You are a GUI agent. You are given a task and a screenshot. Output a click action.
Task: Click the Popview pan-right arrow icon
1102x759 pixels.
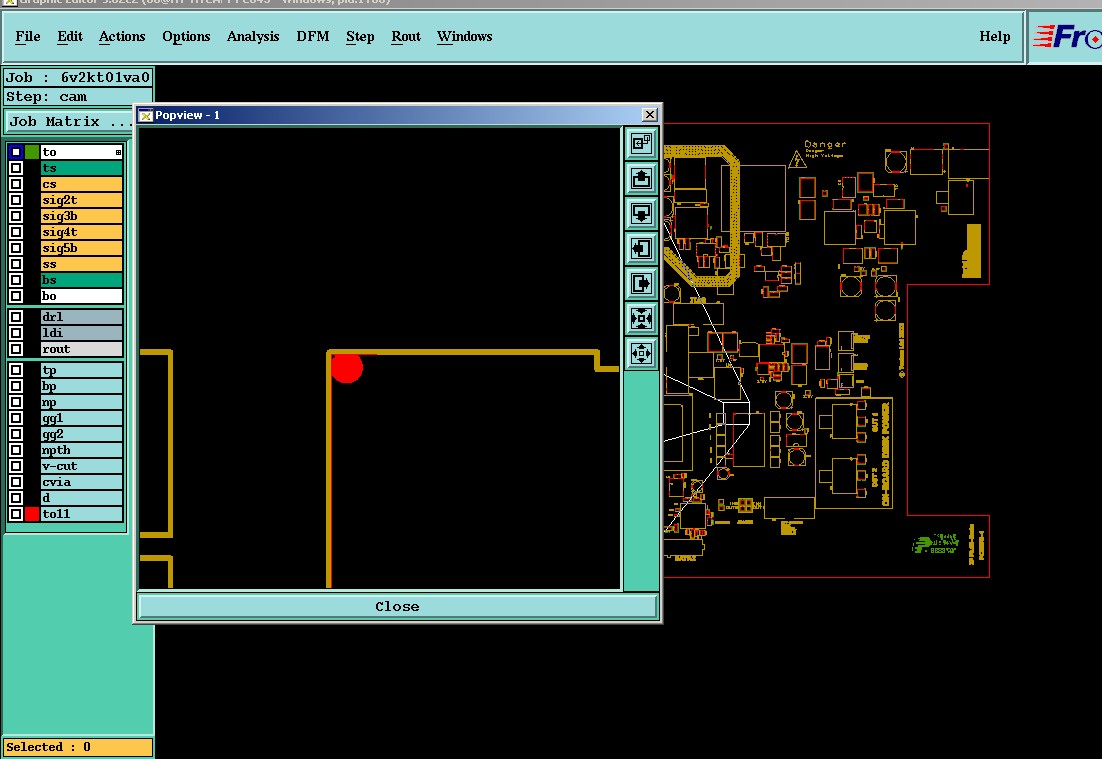pos(641,283)
